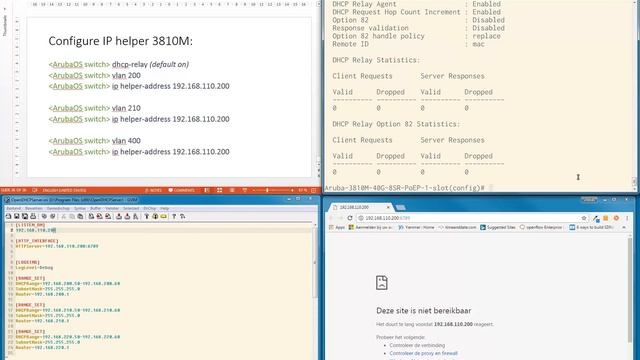Screen dimensions: 640x360
Task: Open the Buffer menu in gVim
Action: click(96, 209)
